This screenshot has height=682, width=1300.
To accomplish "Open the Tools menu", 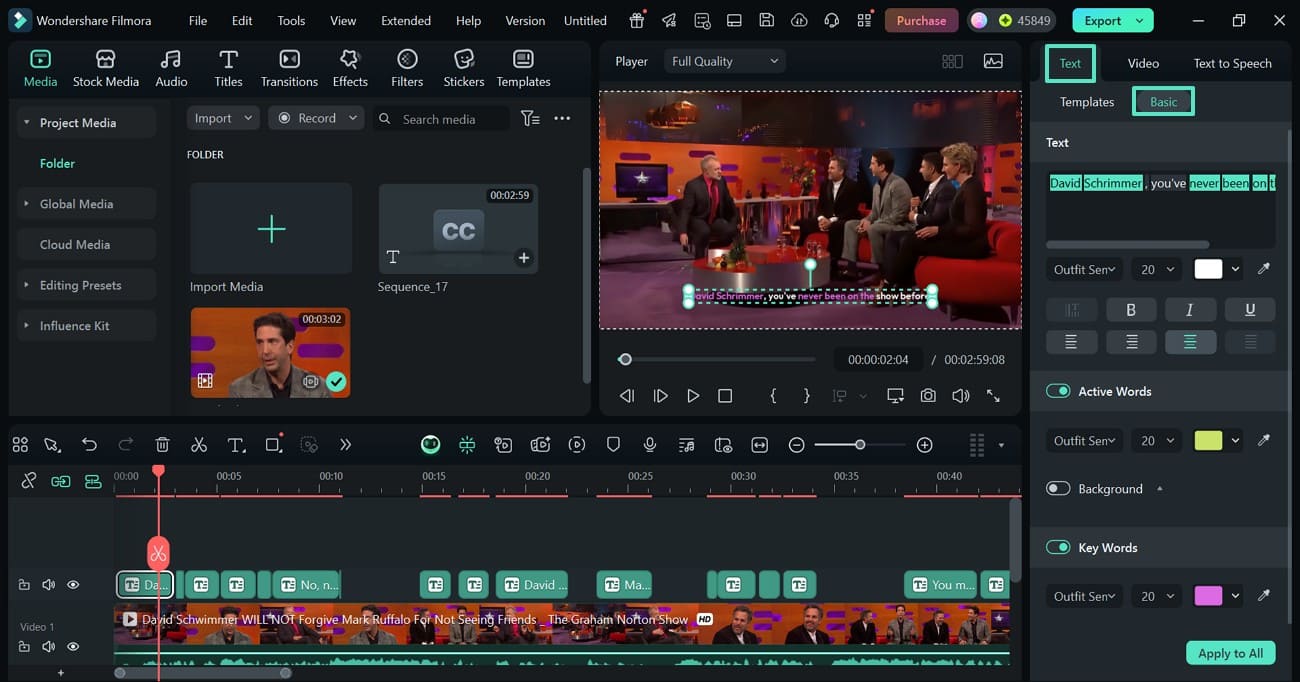I will coord(291,20).
